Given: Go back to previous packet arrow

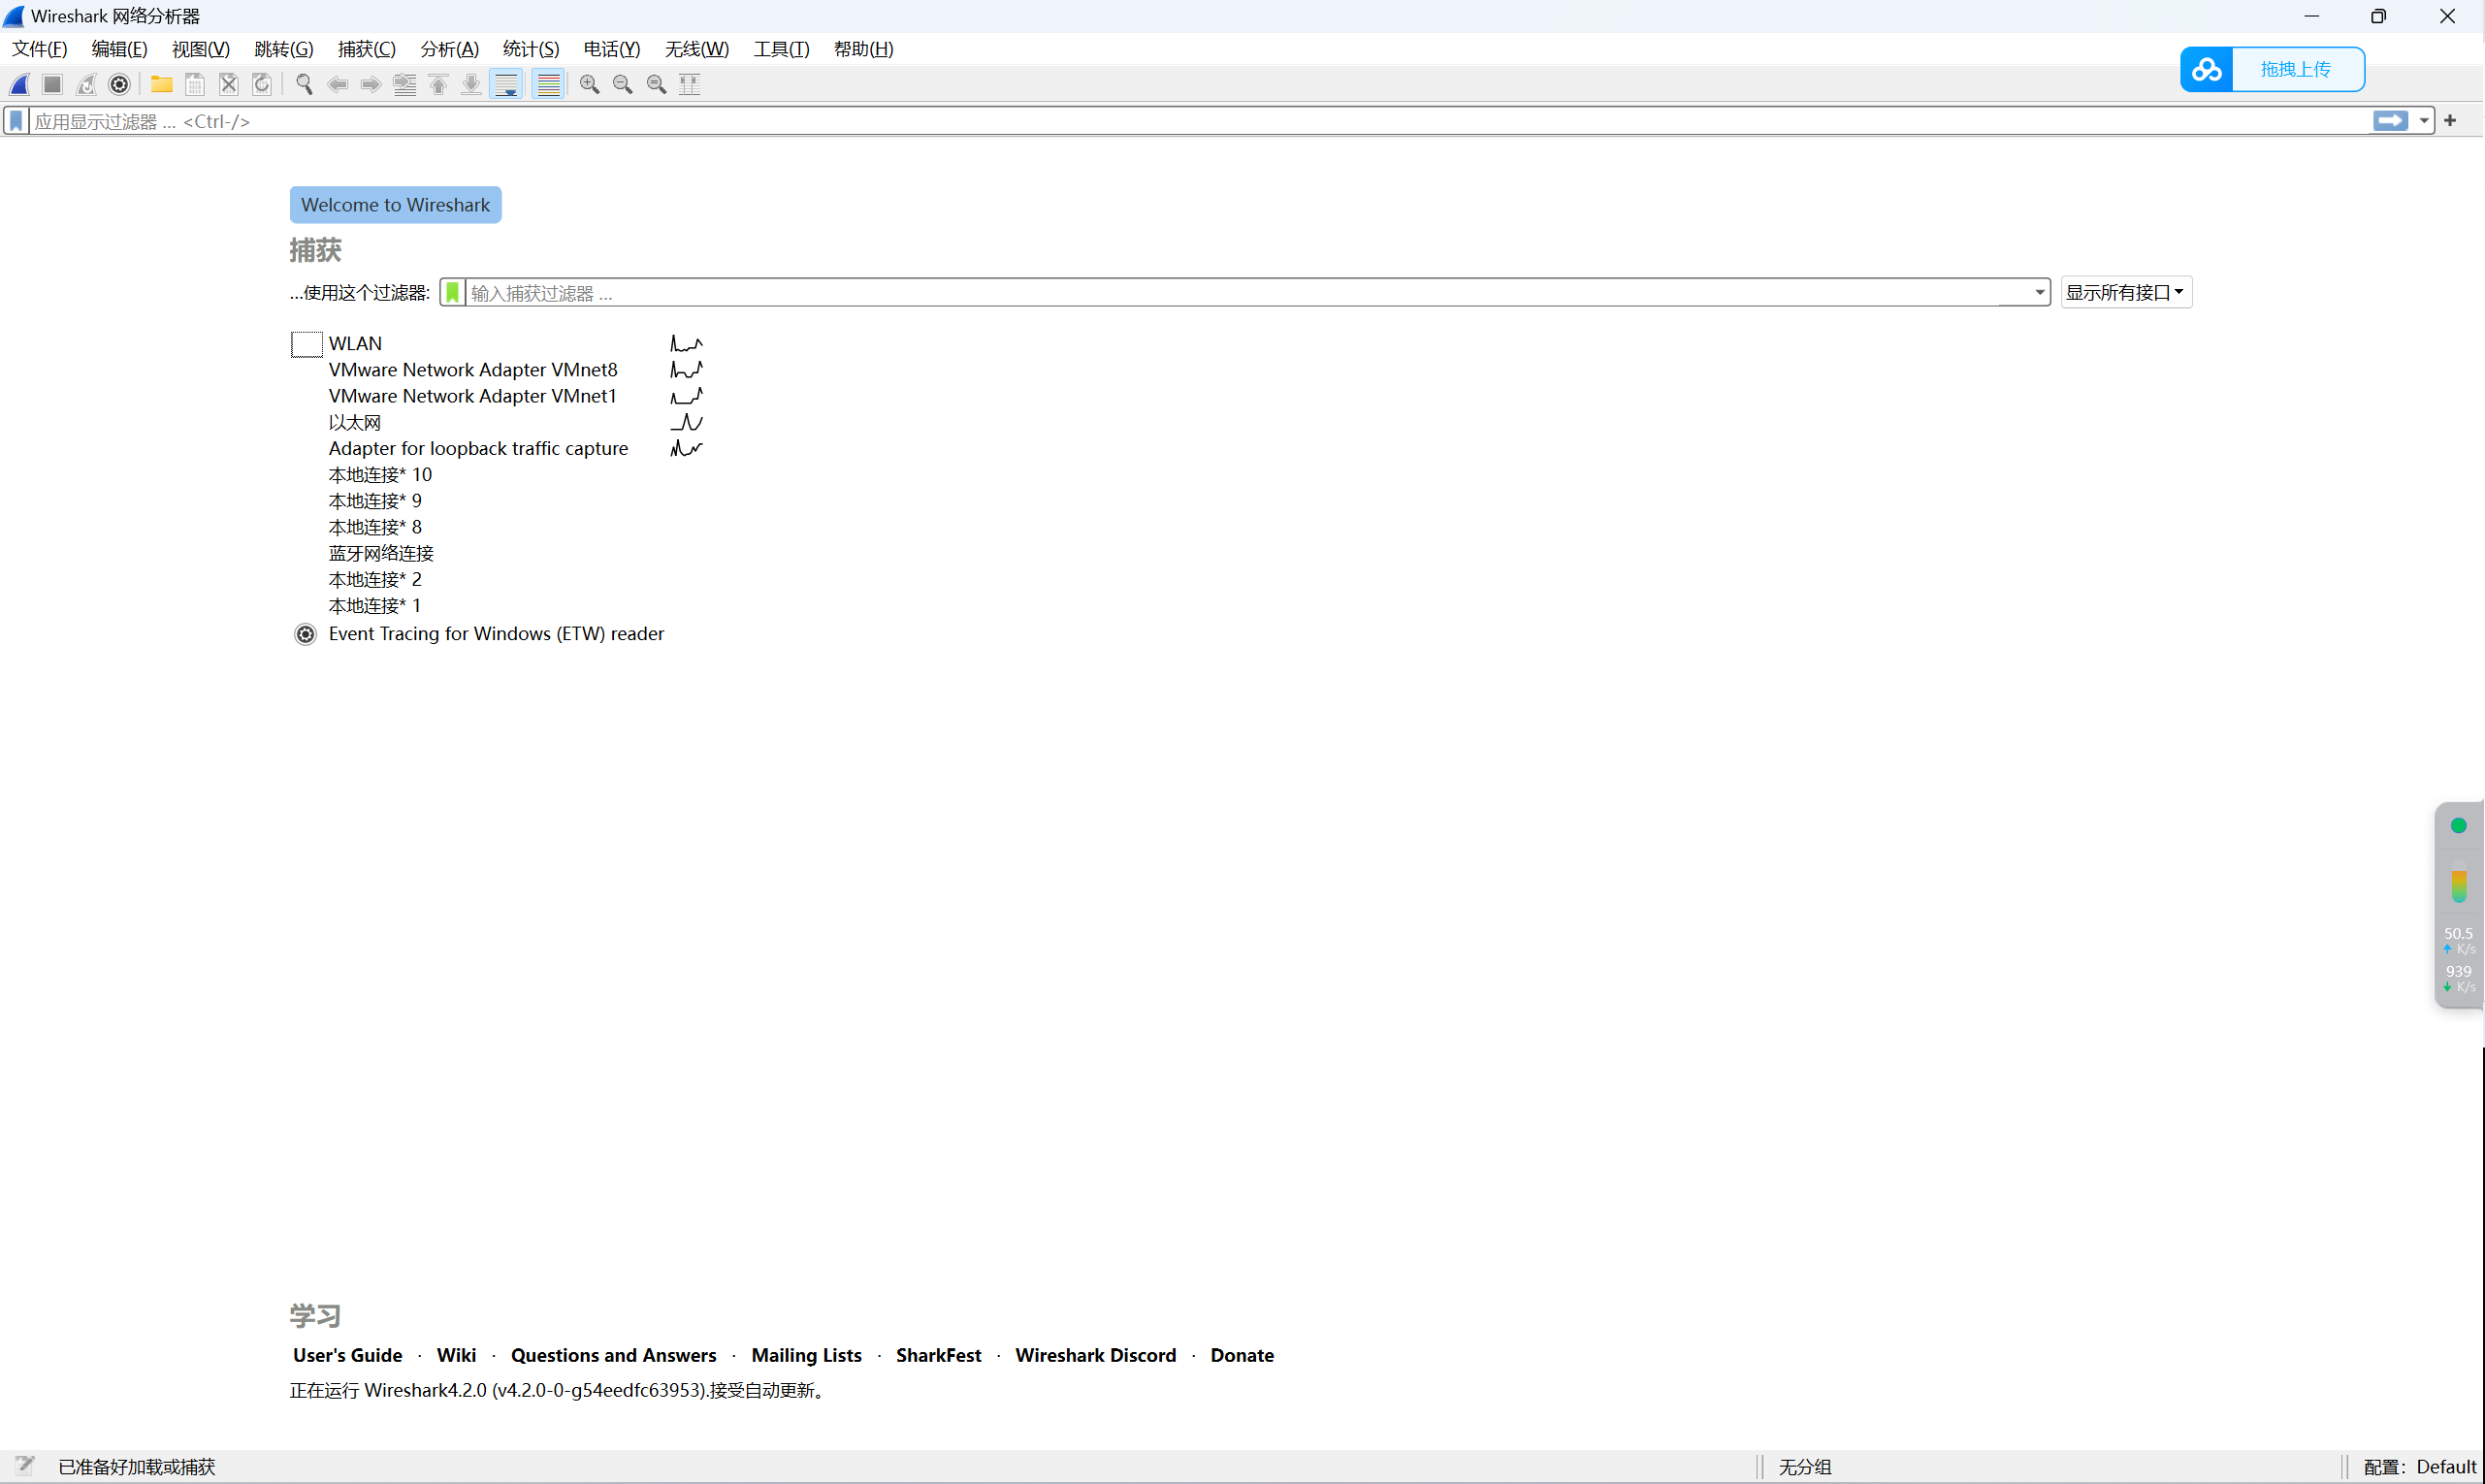Looking at the screenshot, I should (x=338, y=84).
